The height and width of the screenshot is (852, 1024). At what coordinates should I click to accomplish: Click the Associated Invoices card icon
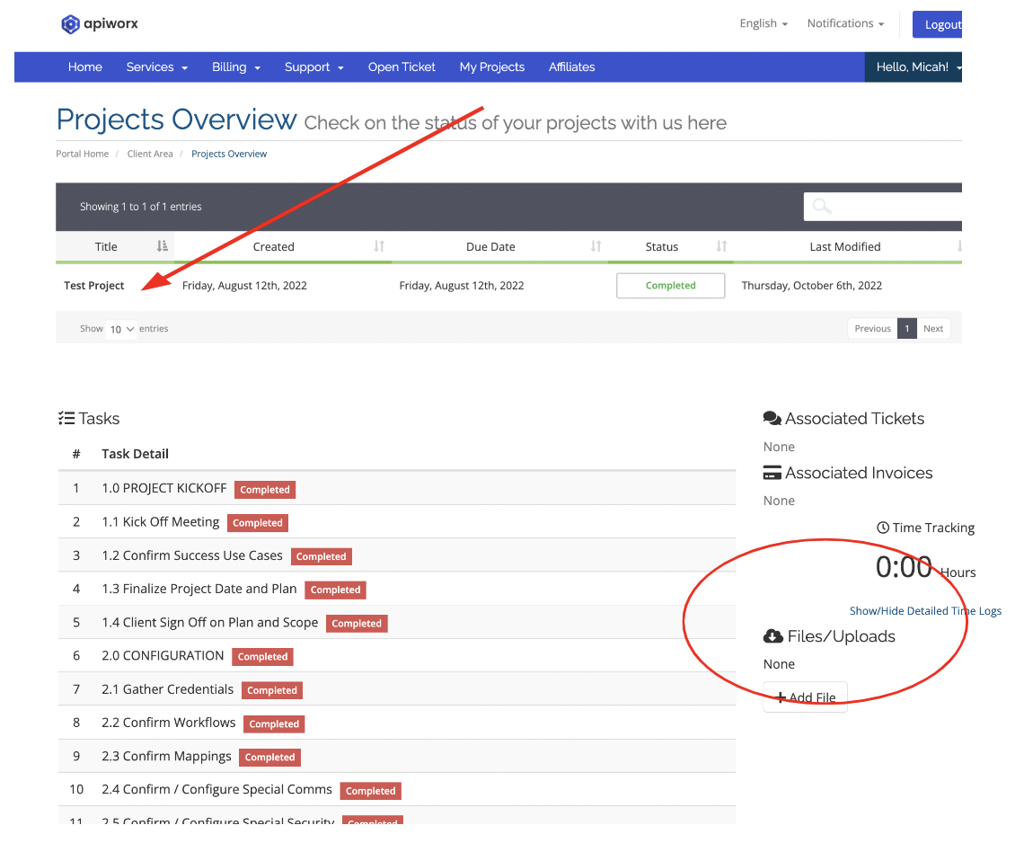point(772,473)
